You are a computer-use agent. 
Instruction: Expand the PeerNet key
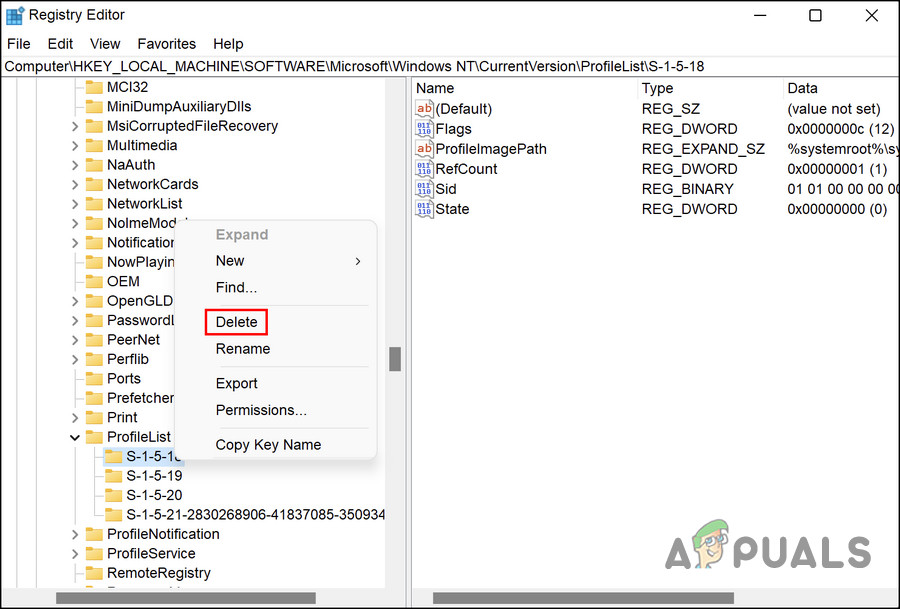pos(75,340)
